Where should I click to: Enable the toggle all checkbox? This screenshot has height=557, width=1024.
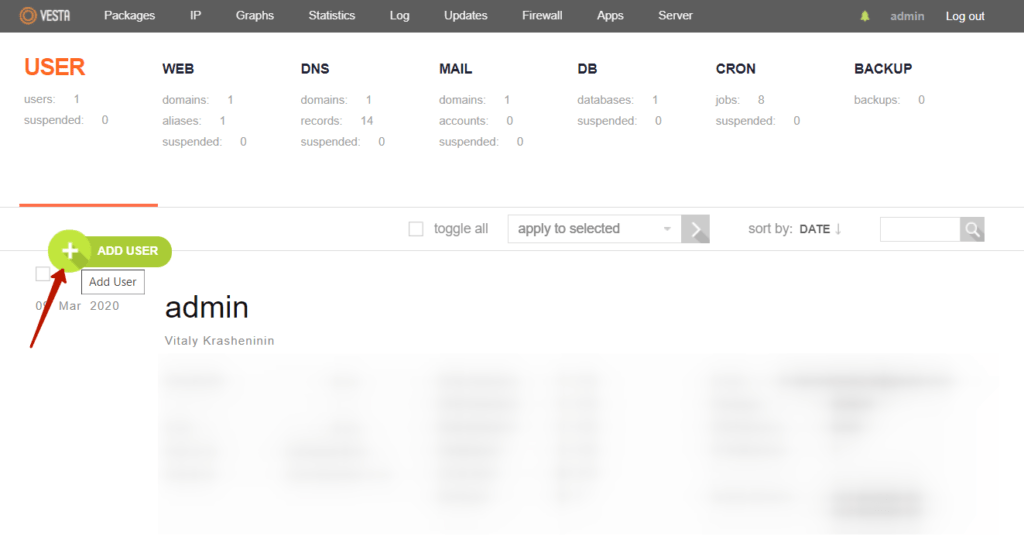tap(416, 229)
